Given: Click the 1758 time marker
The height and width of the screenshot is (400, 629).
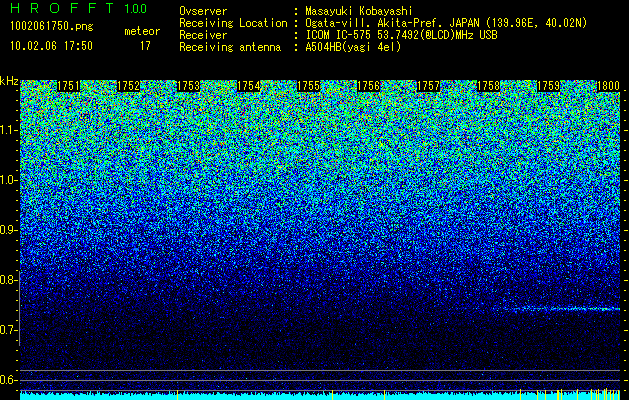Looking at the screenshot, I should tap(488, 86).
